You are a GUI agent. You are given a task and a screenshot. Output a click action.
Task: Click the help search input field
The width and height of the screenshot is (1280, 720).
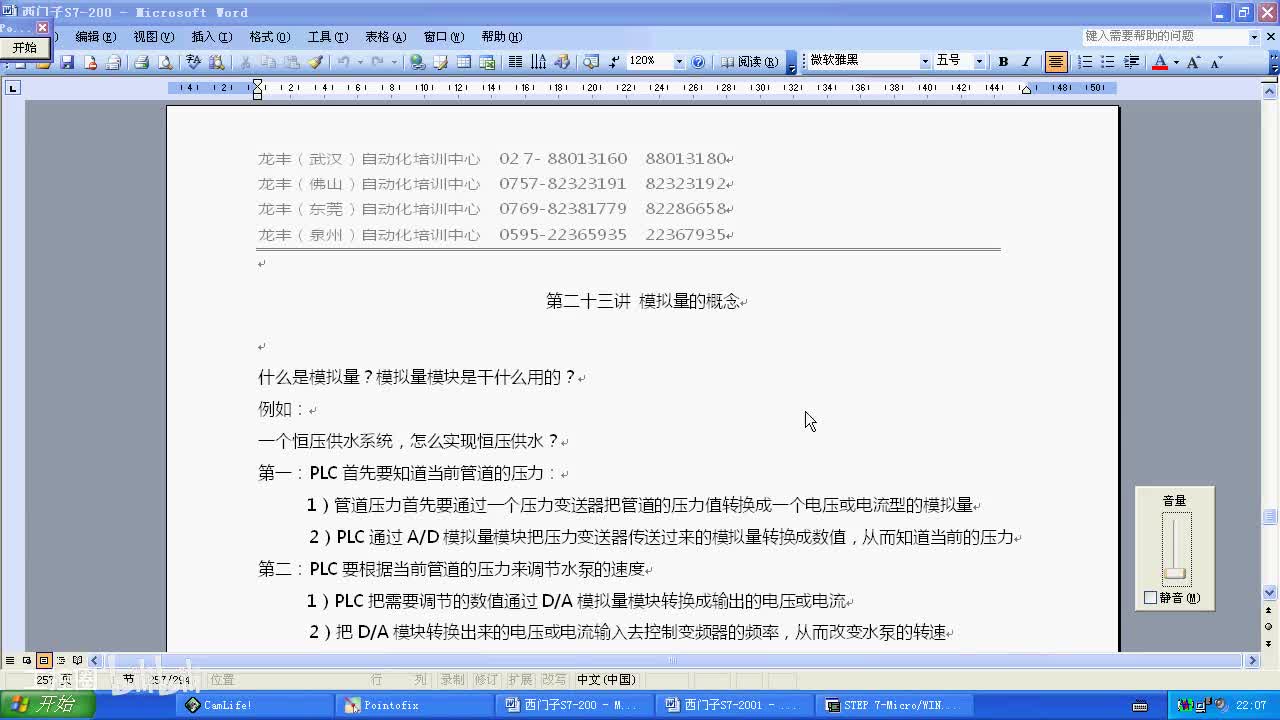coord(1164,36)
